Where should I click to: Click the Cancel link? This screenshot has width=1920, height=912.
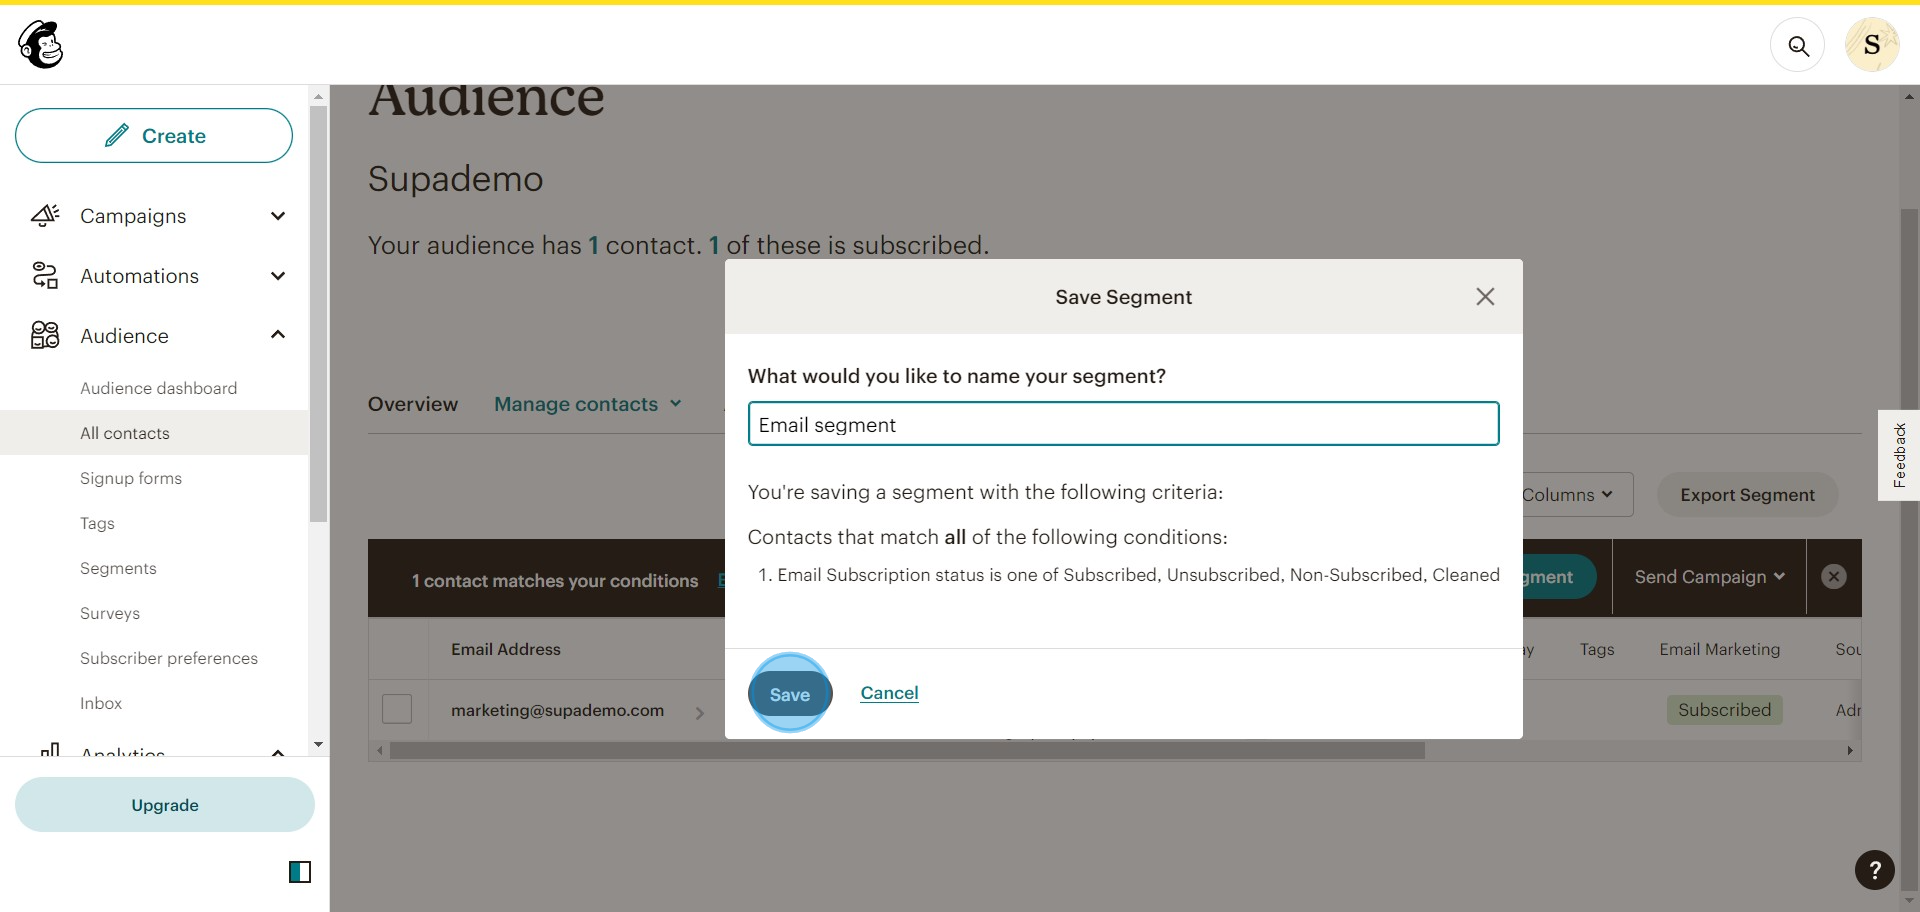889,693
